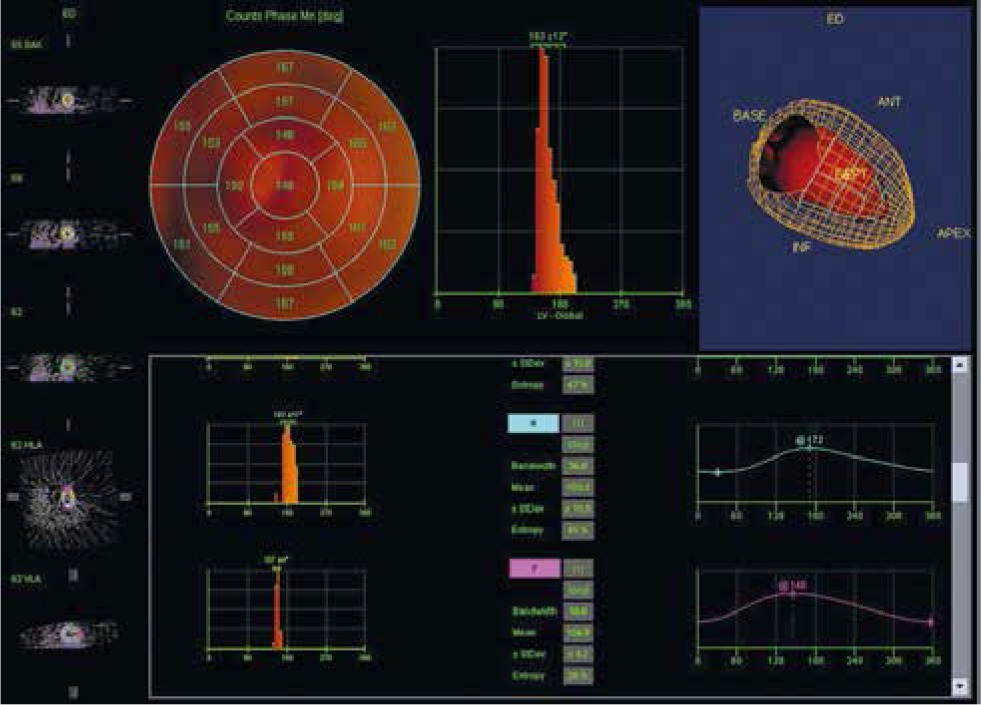Click the @148 peak marker on pink curve
Image resolution: width=981 pixels, height=705 pixels.
tap(792, 593)
